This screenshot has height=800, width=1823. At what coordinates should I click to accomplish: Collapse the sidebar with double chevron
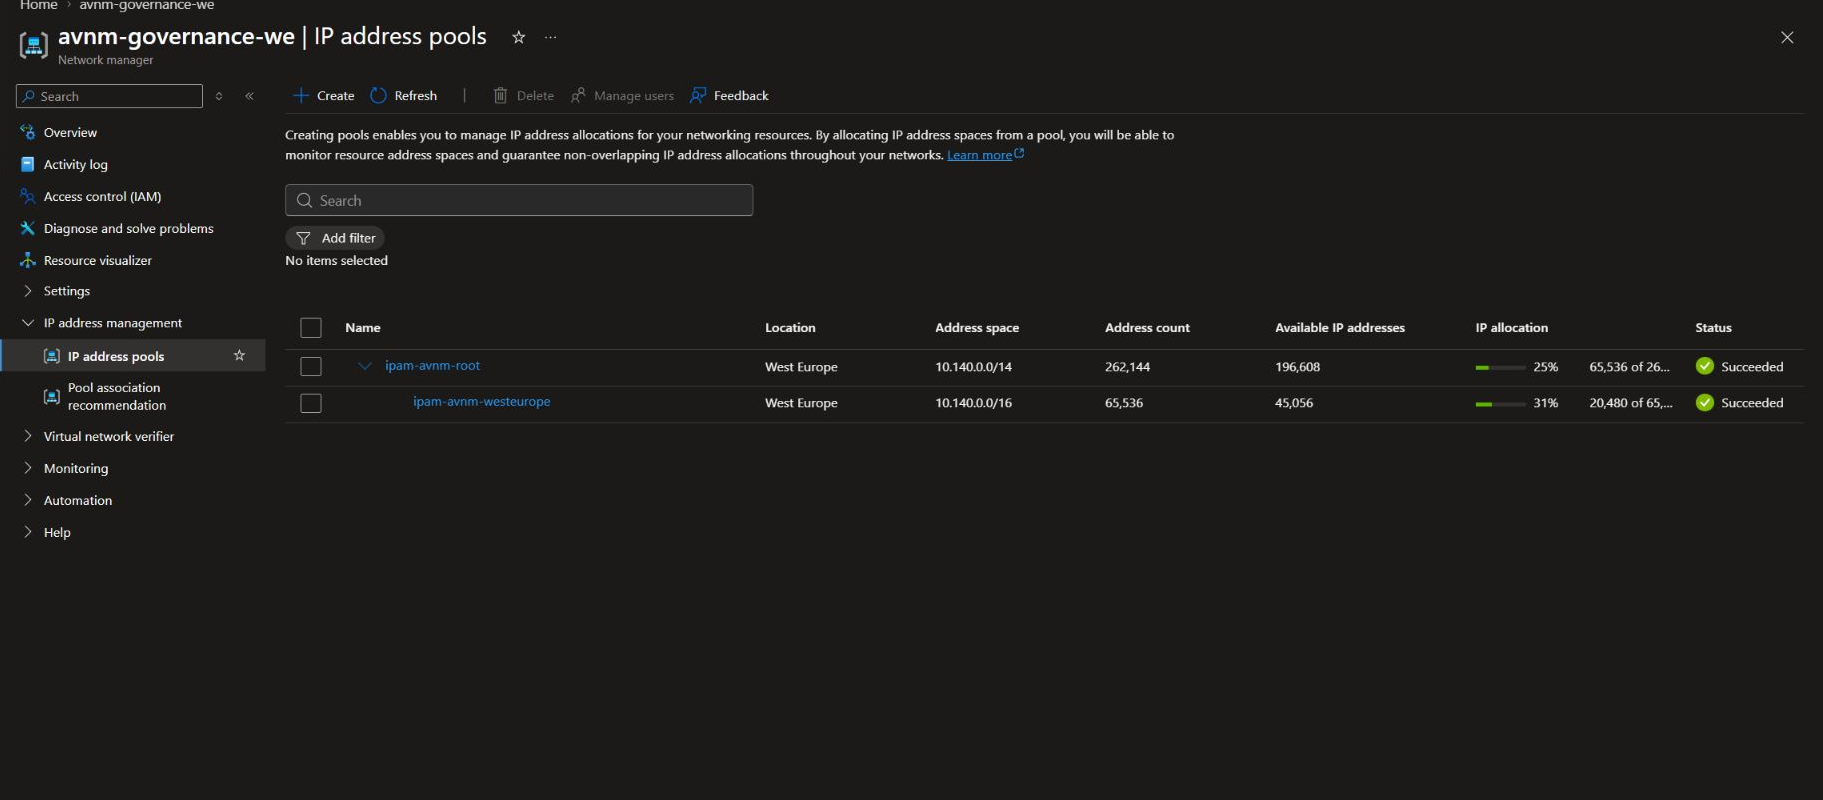pyautogui.click(x=249, y=96)
